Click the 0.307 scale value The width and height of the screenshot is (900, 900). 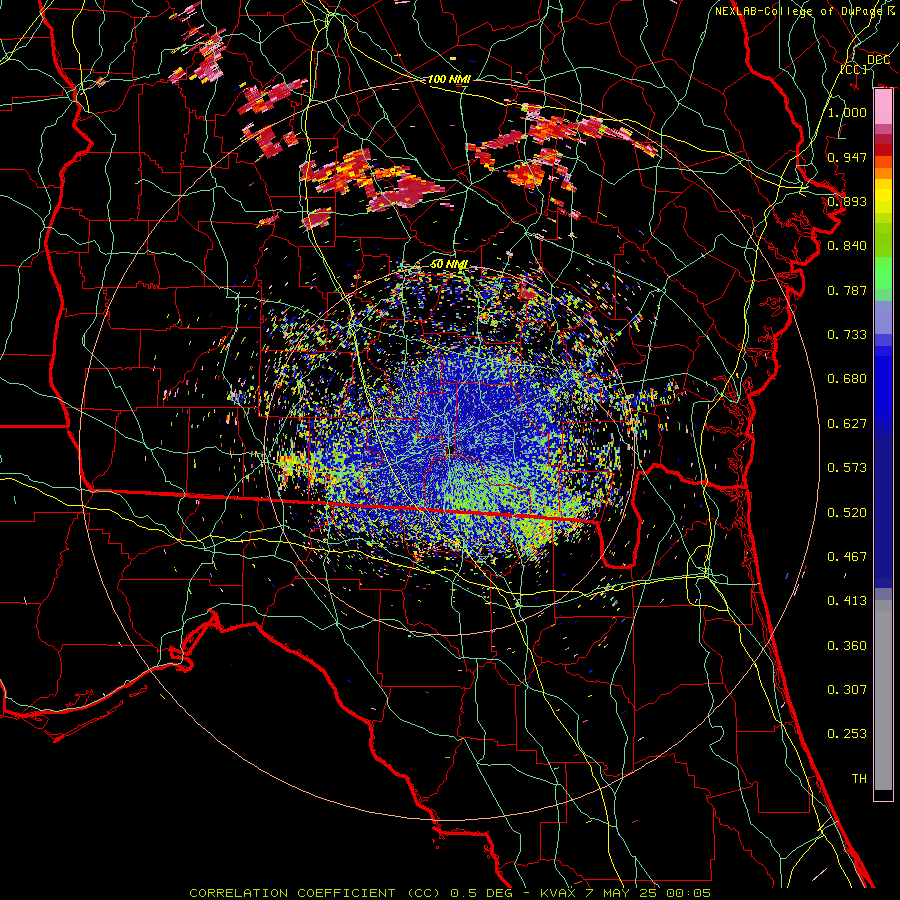pyautogui.click(x=847, y=690)
